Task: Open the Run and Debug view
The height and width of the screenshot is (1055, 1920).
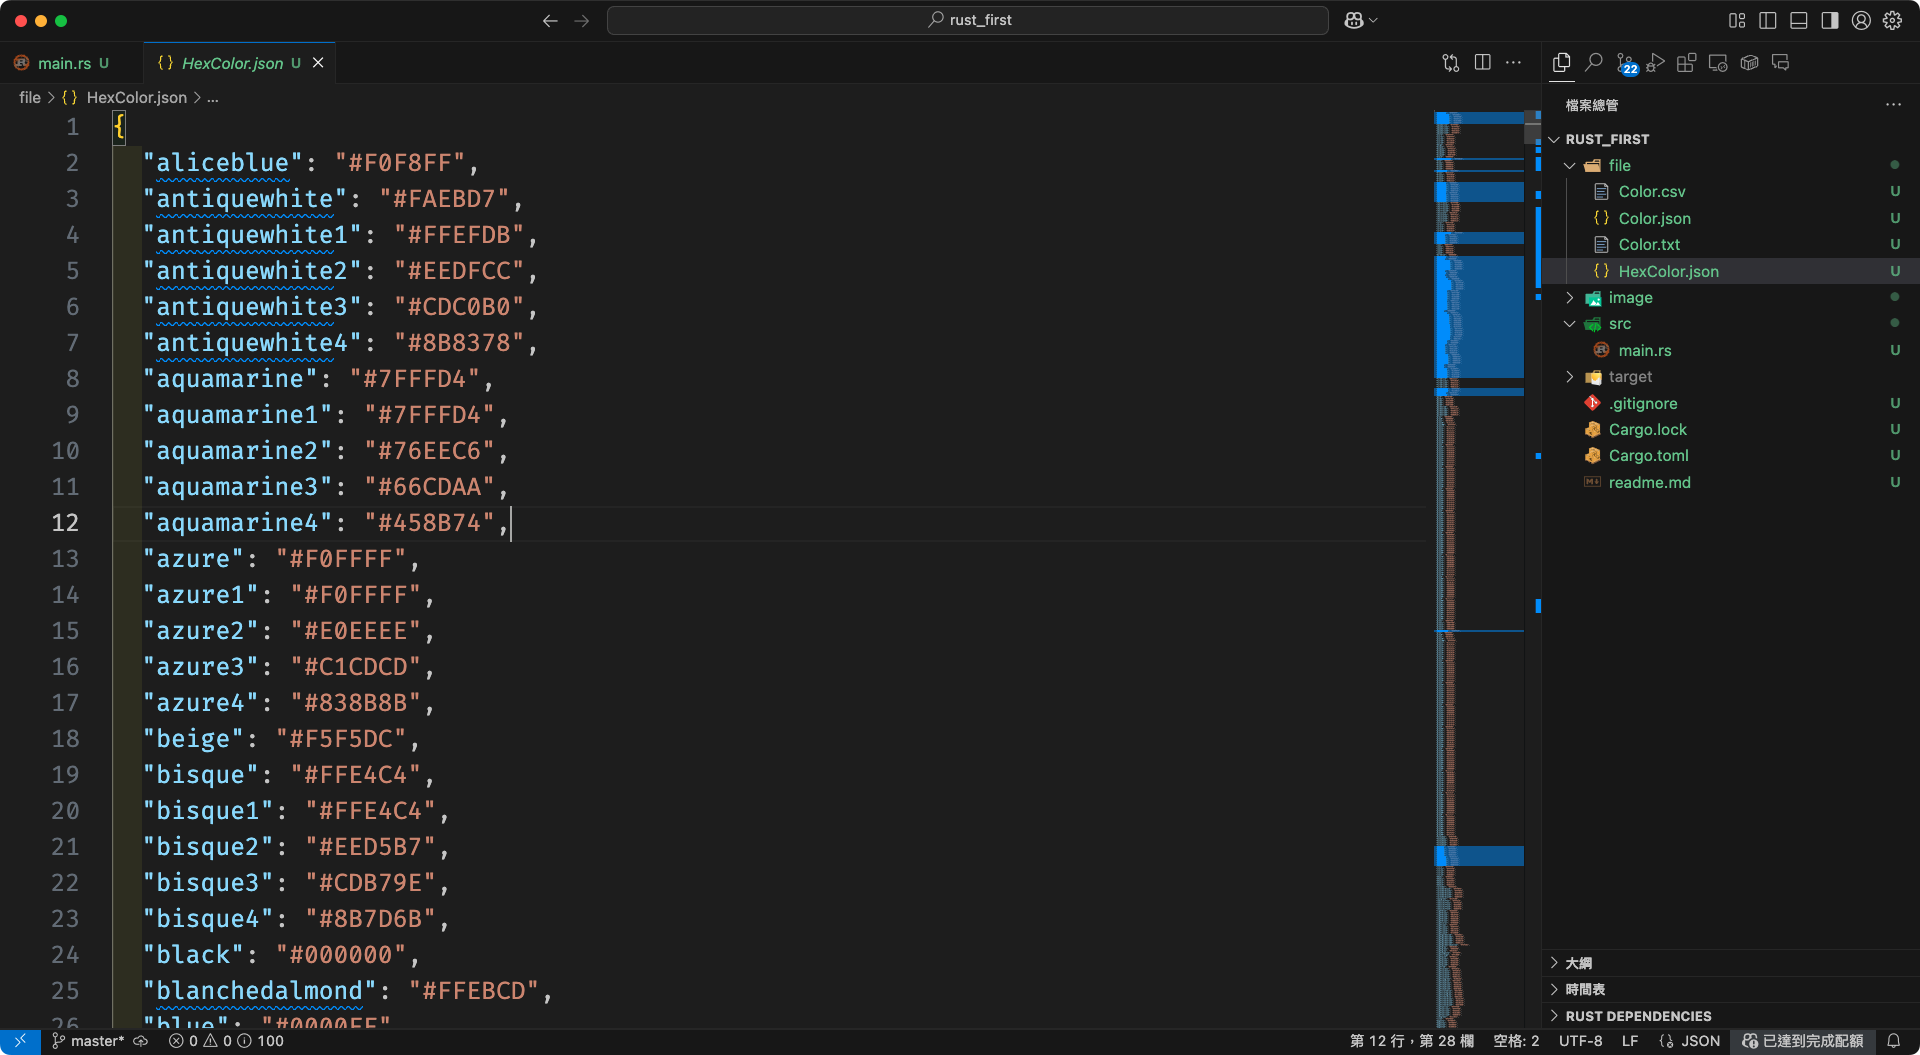Action: point(1655,63)
